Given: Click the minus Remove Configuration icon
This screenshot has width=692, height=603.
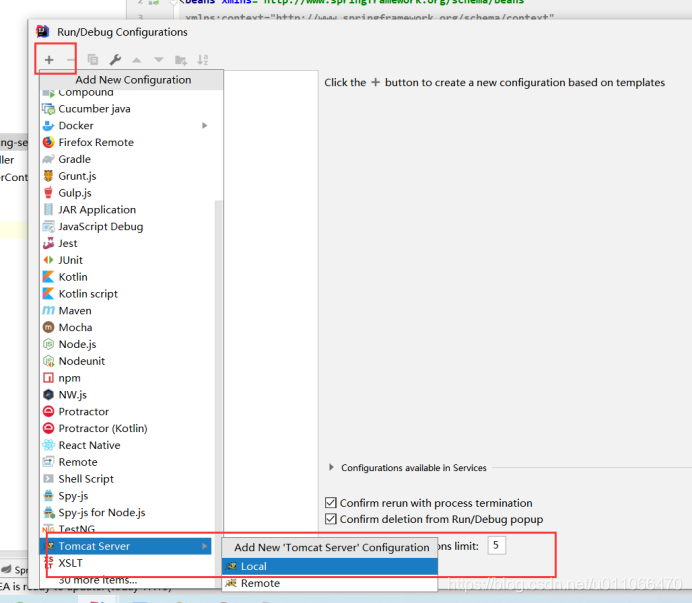Looking at the screenshot, I should [x=71, y=60].
